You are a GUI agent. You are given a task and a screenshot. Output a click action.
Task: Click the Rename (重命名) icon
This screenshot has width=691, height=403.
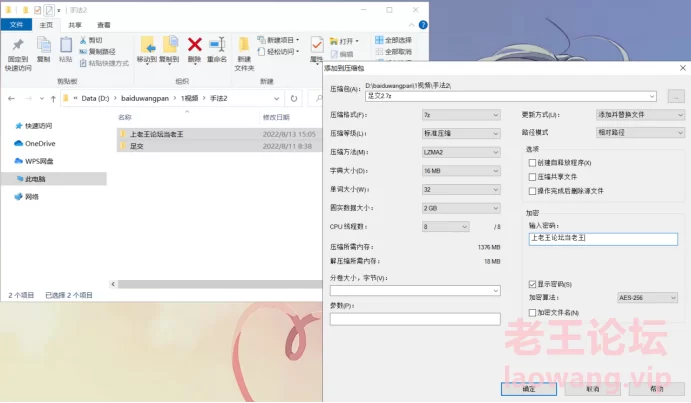click(217, 45)
